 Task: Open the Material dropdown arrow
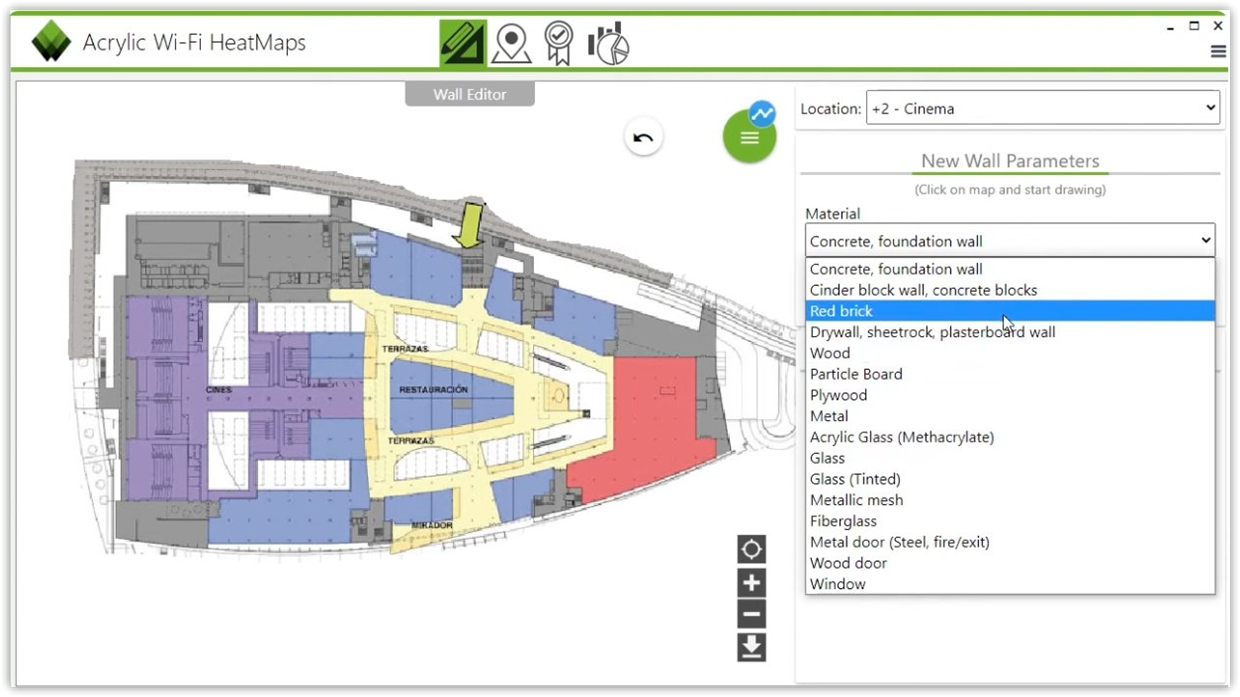(x=1205, y=240)
